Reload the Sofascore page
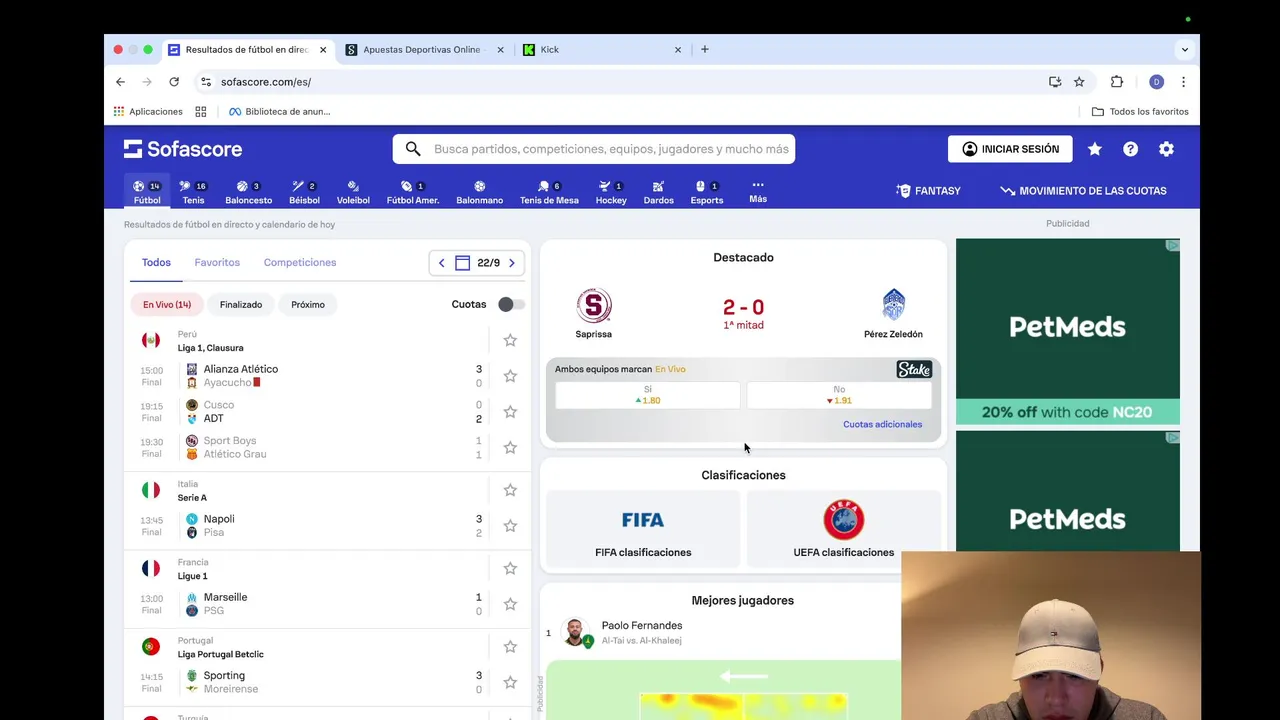 (x=174, y=82)
